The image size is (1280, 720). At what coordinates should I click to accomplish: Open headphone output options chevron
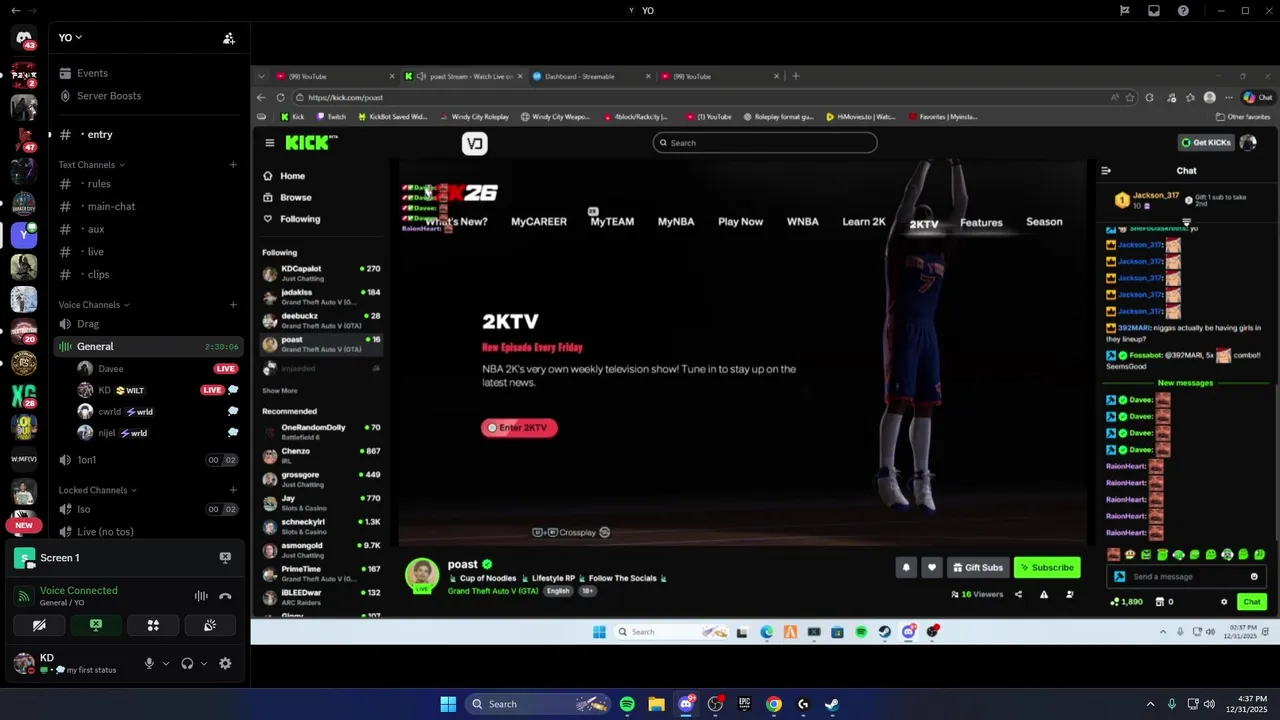tap(204, 663)
